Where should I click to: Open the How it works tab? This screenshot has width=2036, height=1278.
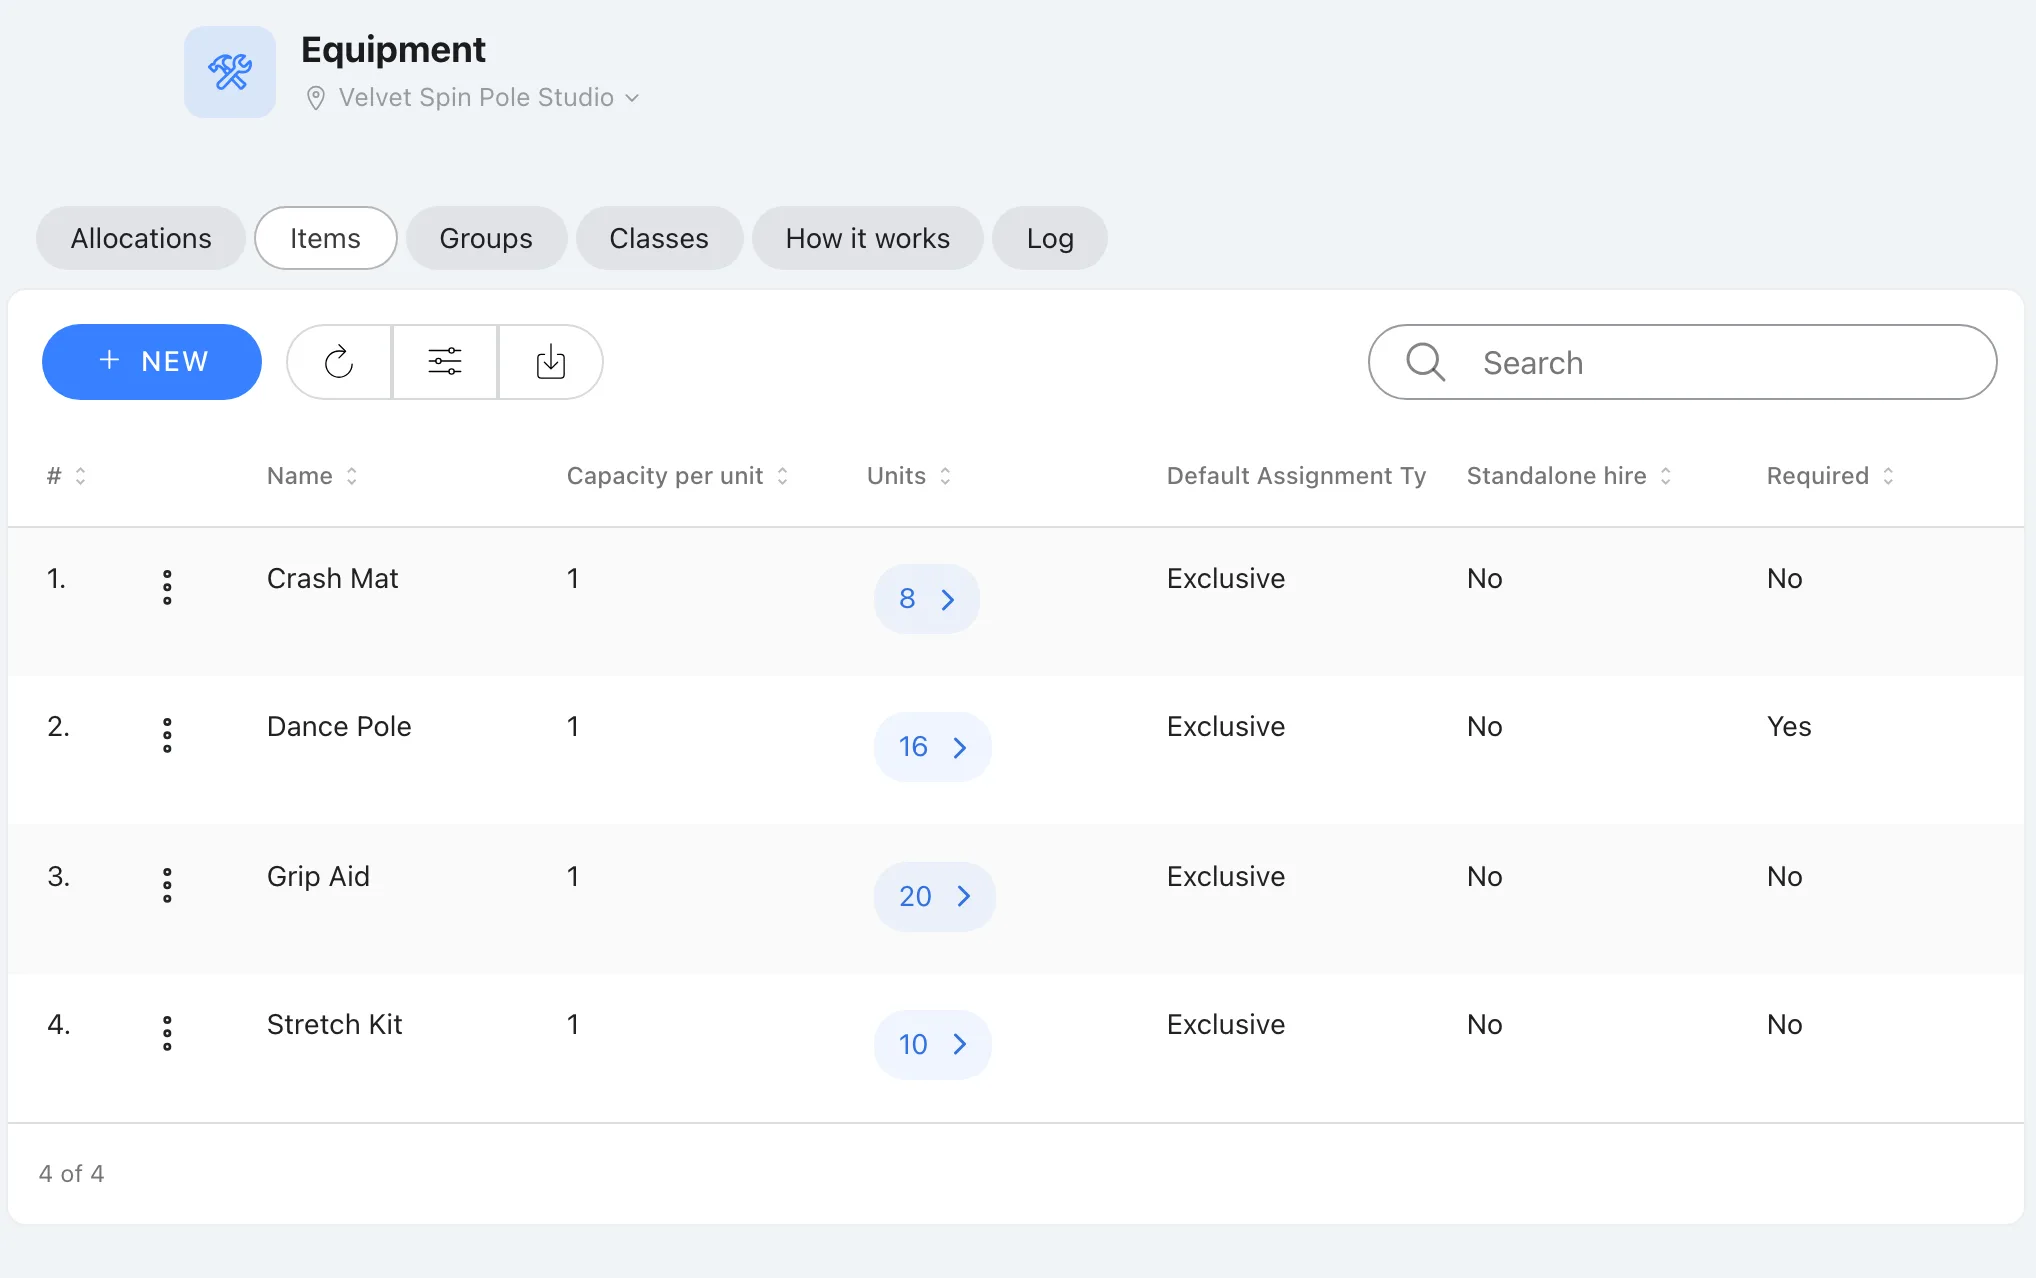pos(868,238)
